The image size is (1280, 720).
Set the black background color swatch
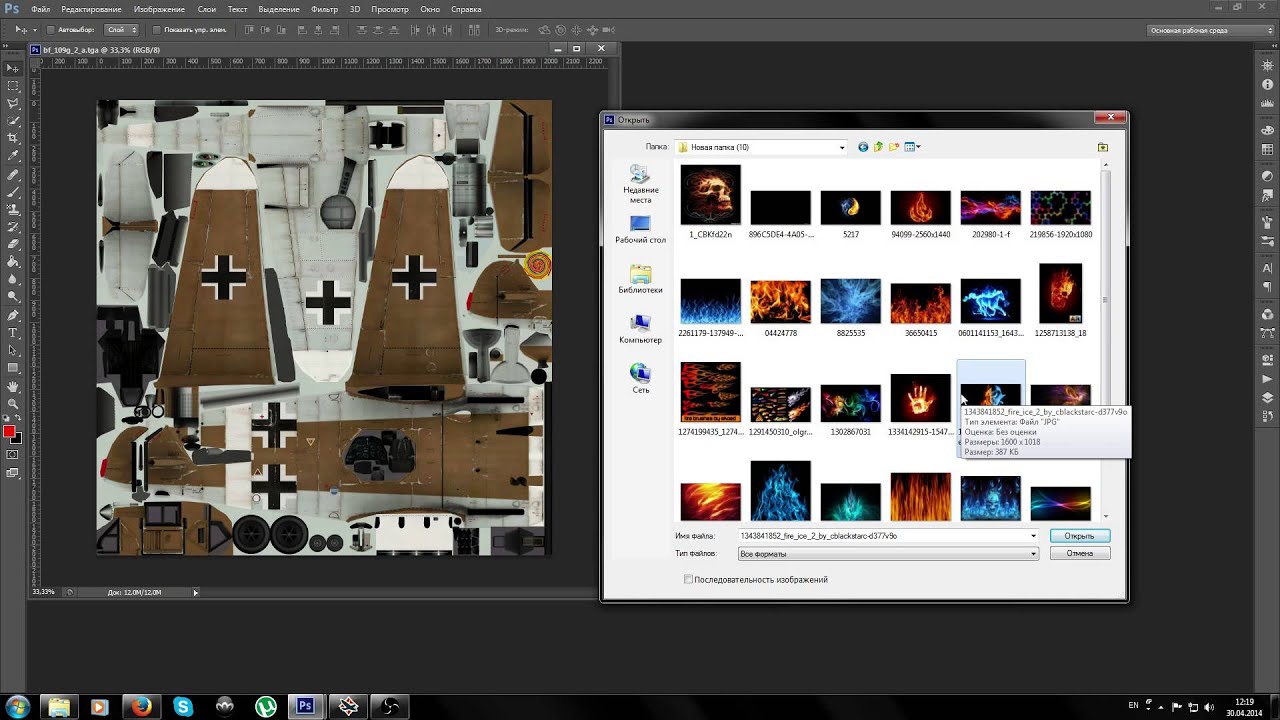[17, 439]
